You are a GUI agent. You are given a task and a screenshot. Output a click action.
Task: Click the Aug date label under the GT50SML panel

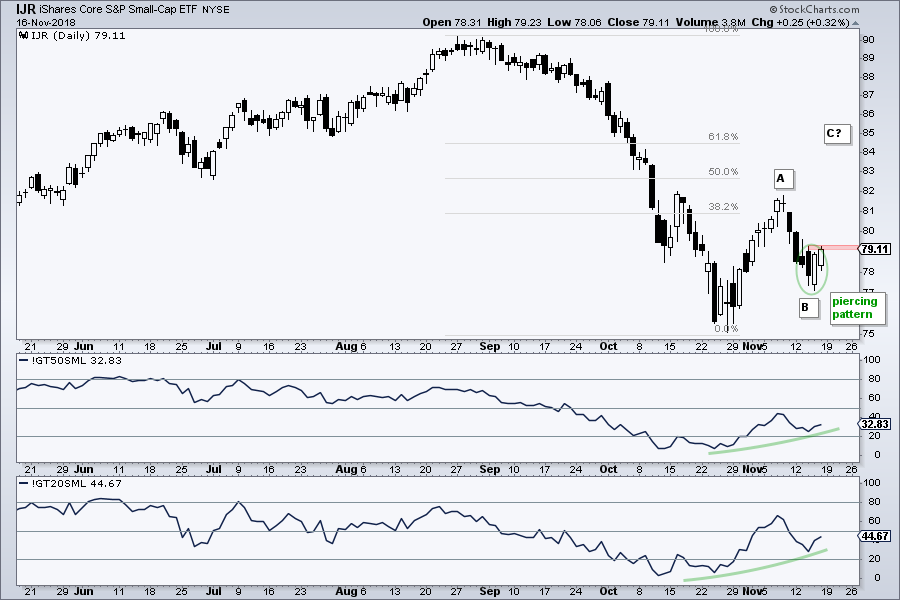click(x=347, y=469)
